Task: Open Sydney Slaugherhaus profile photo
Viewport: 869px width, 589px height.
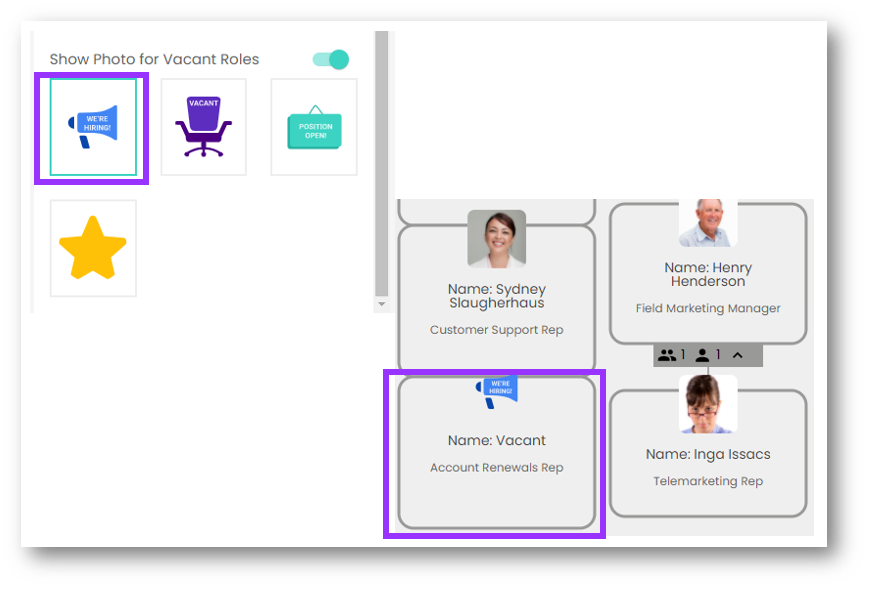Action: [x=496, y=239]
